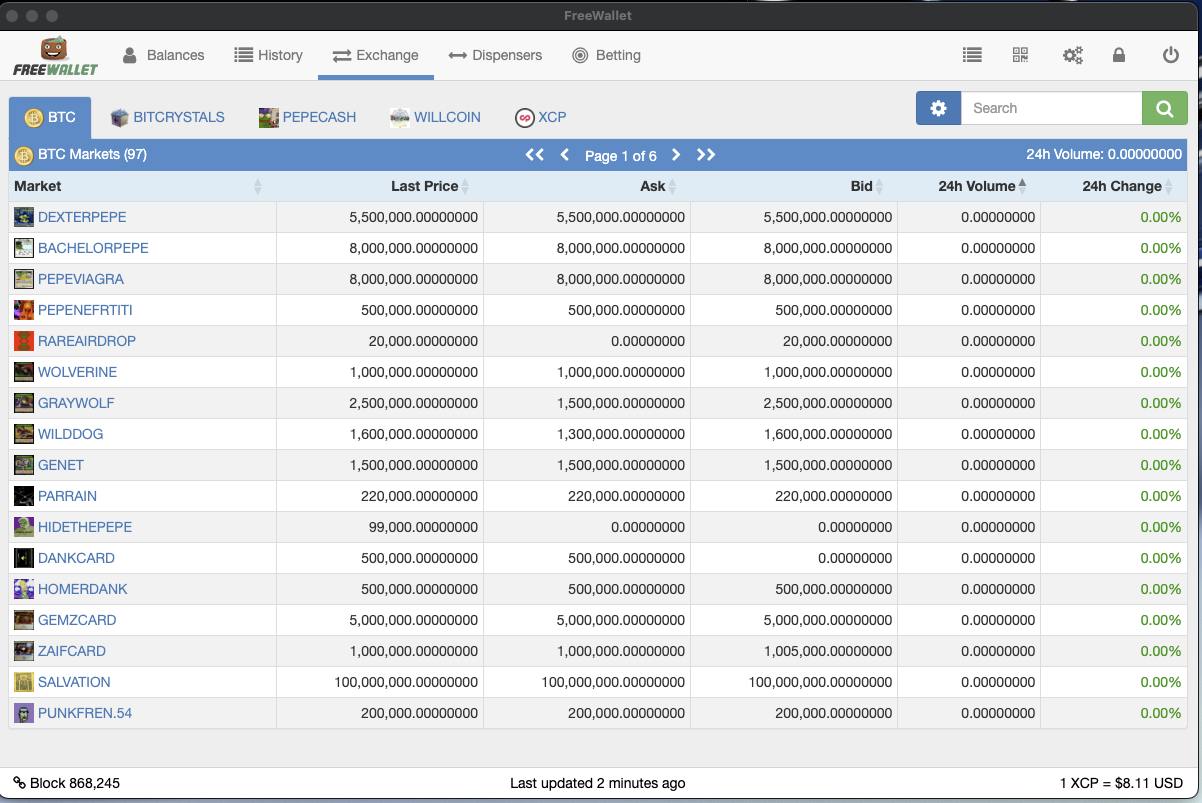Switch to the Balances tab
1202x803 pixels.
(x=163, y=55)
